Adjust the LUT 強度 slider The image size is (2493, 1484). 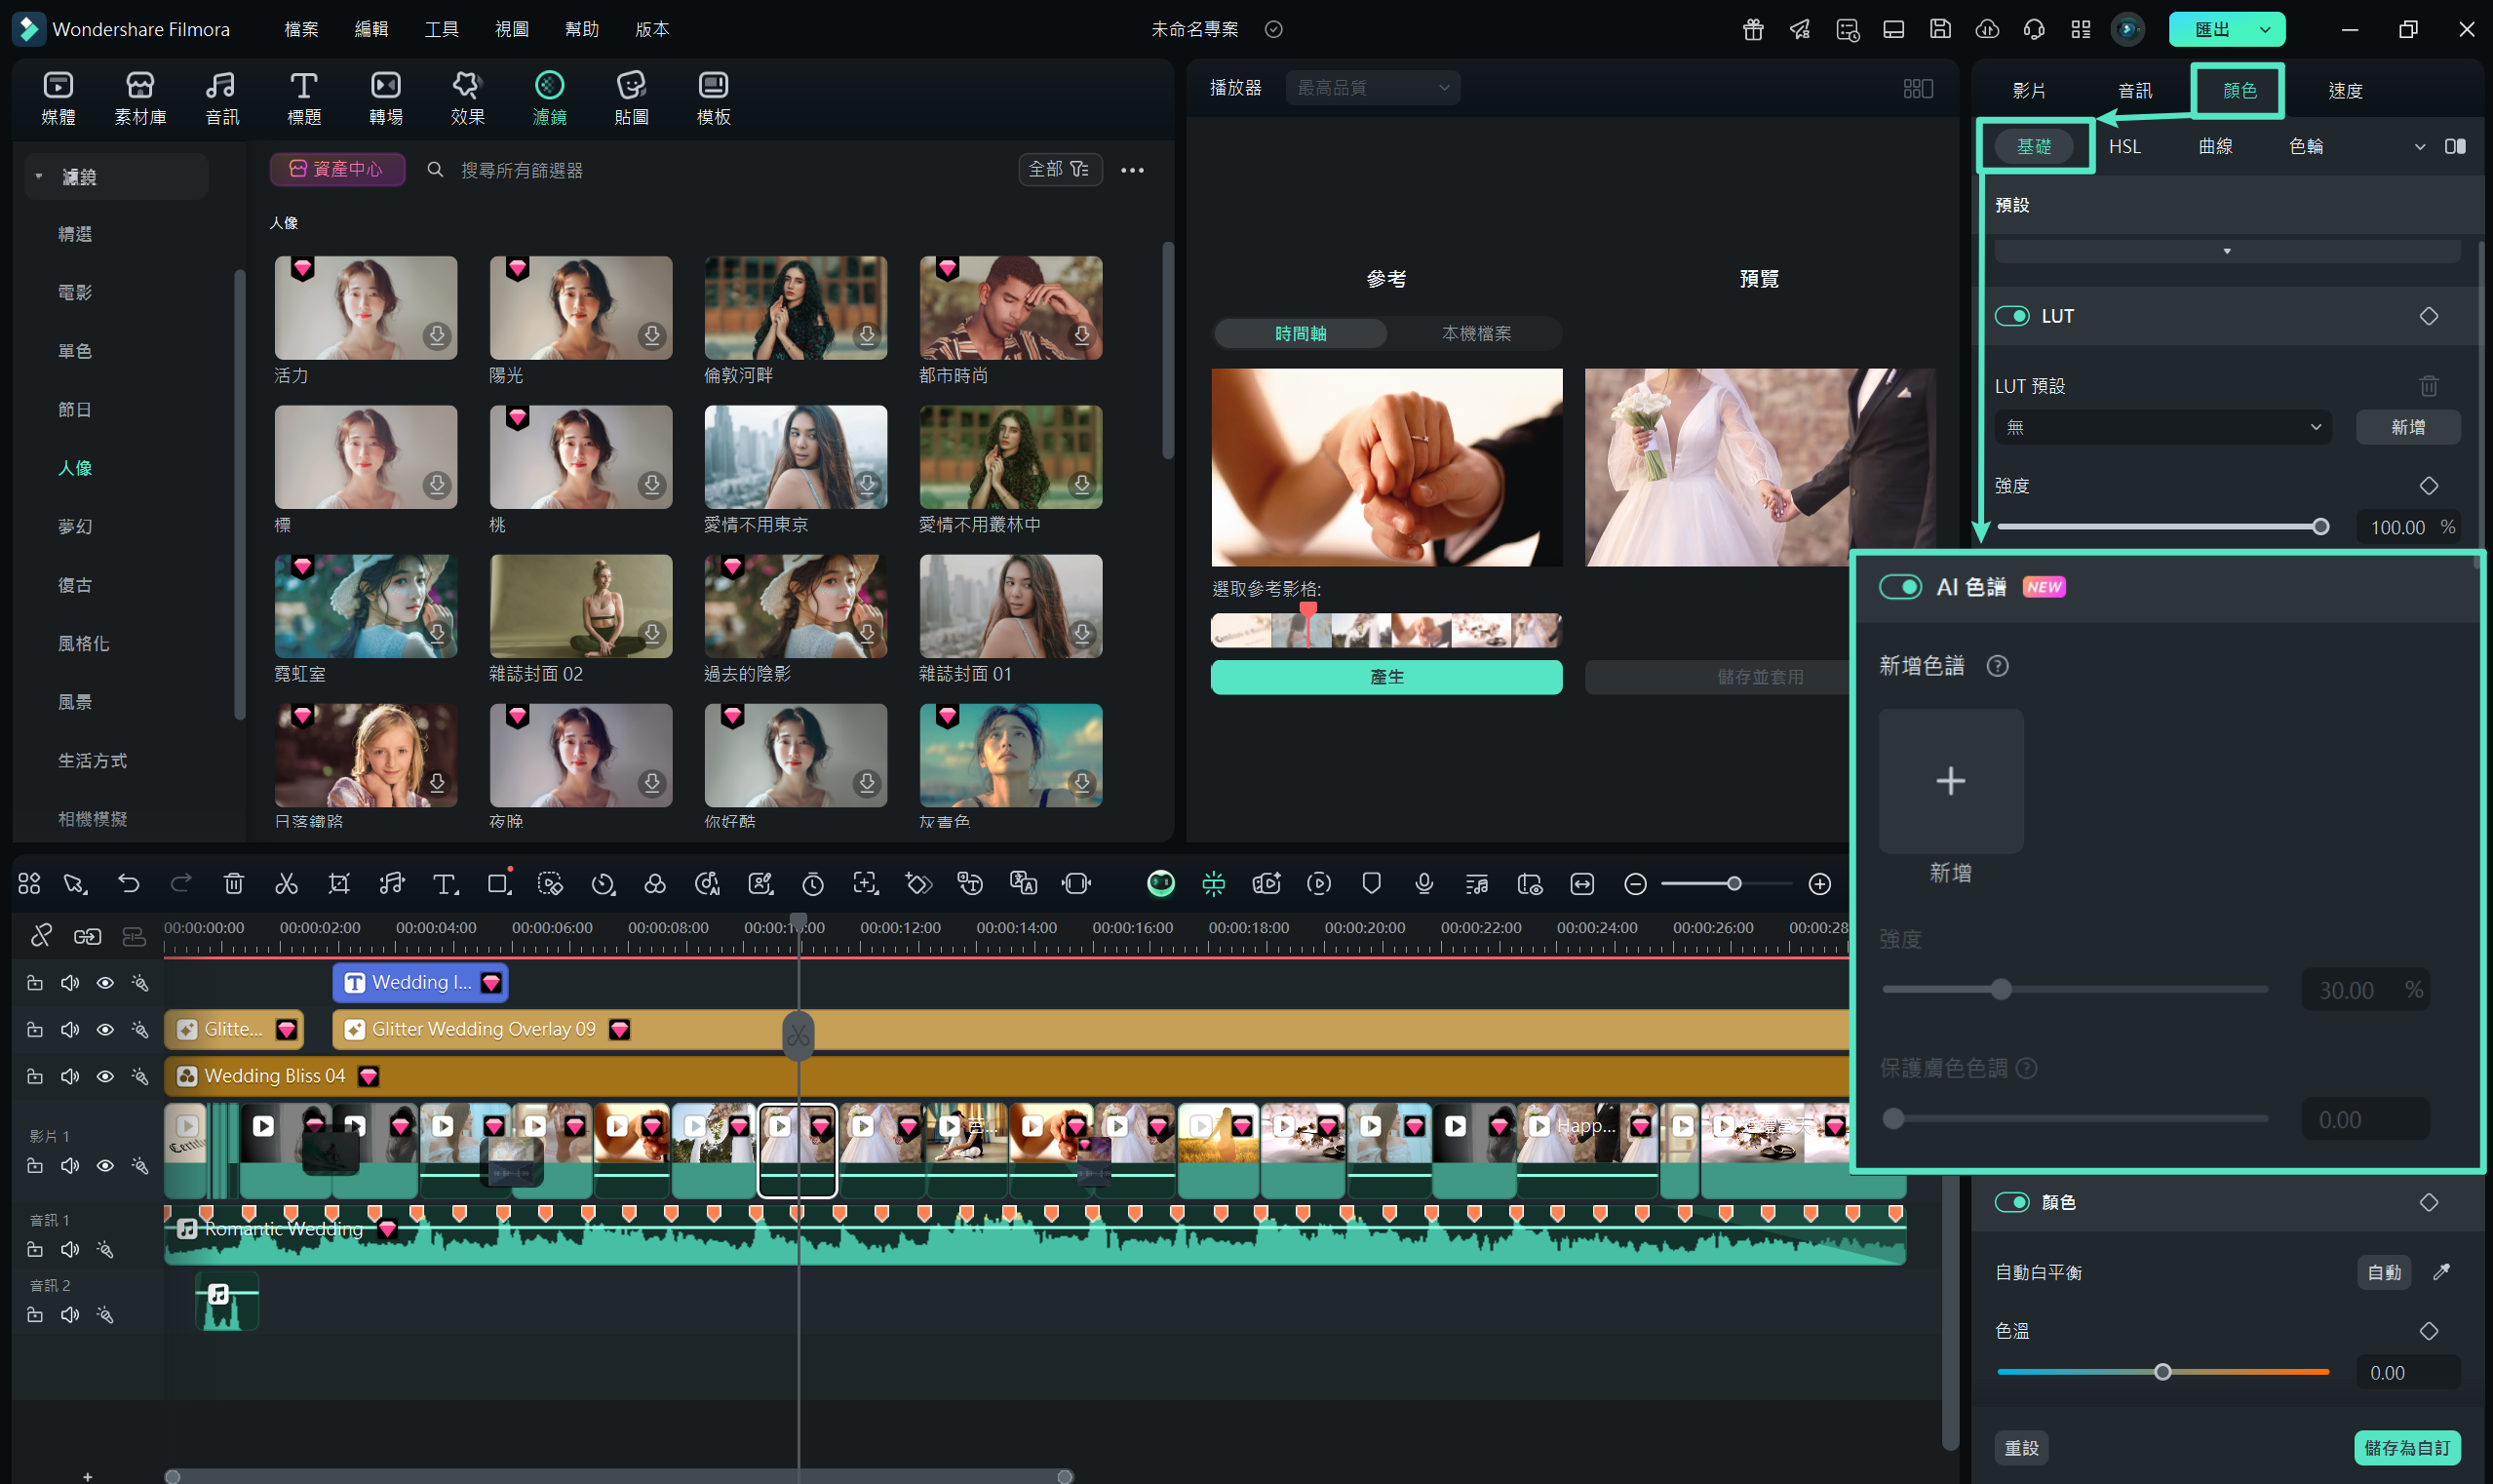(x=2162, y=526)
